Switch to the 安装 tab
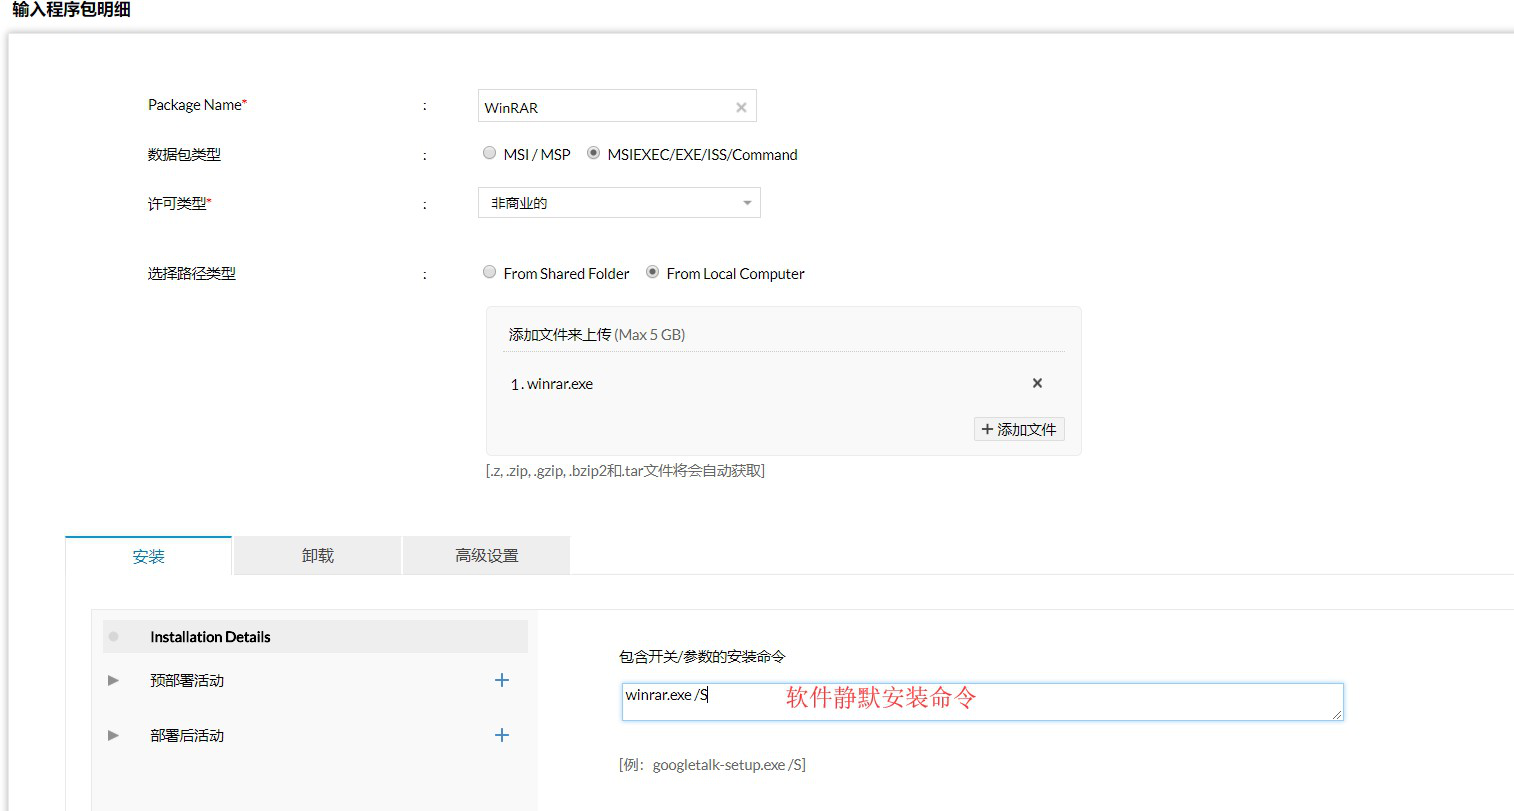This screenshot has width=1514, height=811. (148, 556)
